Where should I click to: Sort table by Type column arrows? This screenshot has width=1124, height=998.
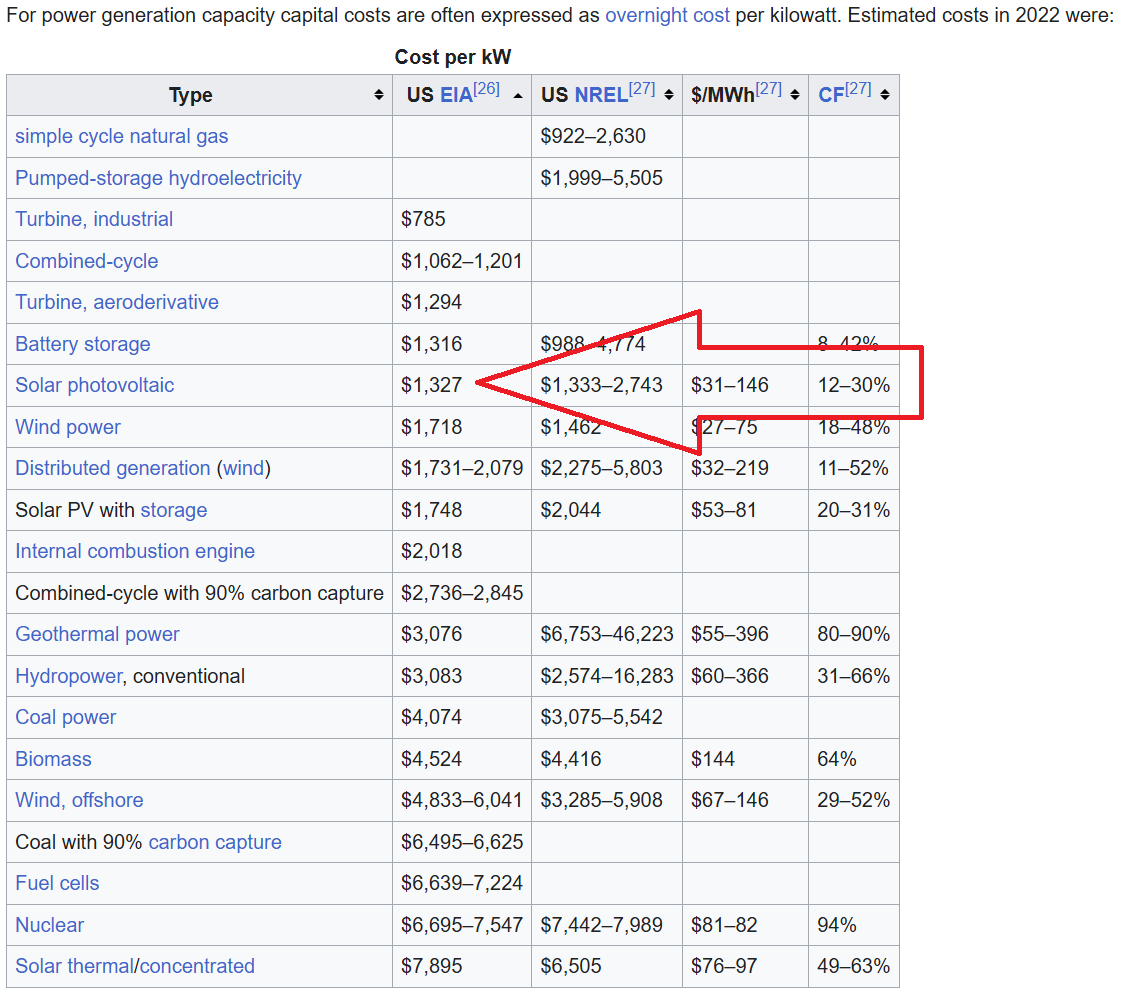pyautogui.click(x=378, y=95)
